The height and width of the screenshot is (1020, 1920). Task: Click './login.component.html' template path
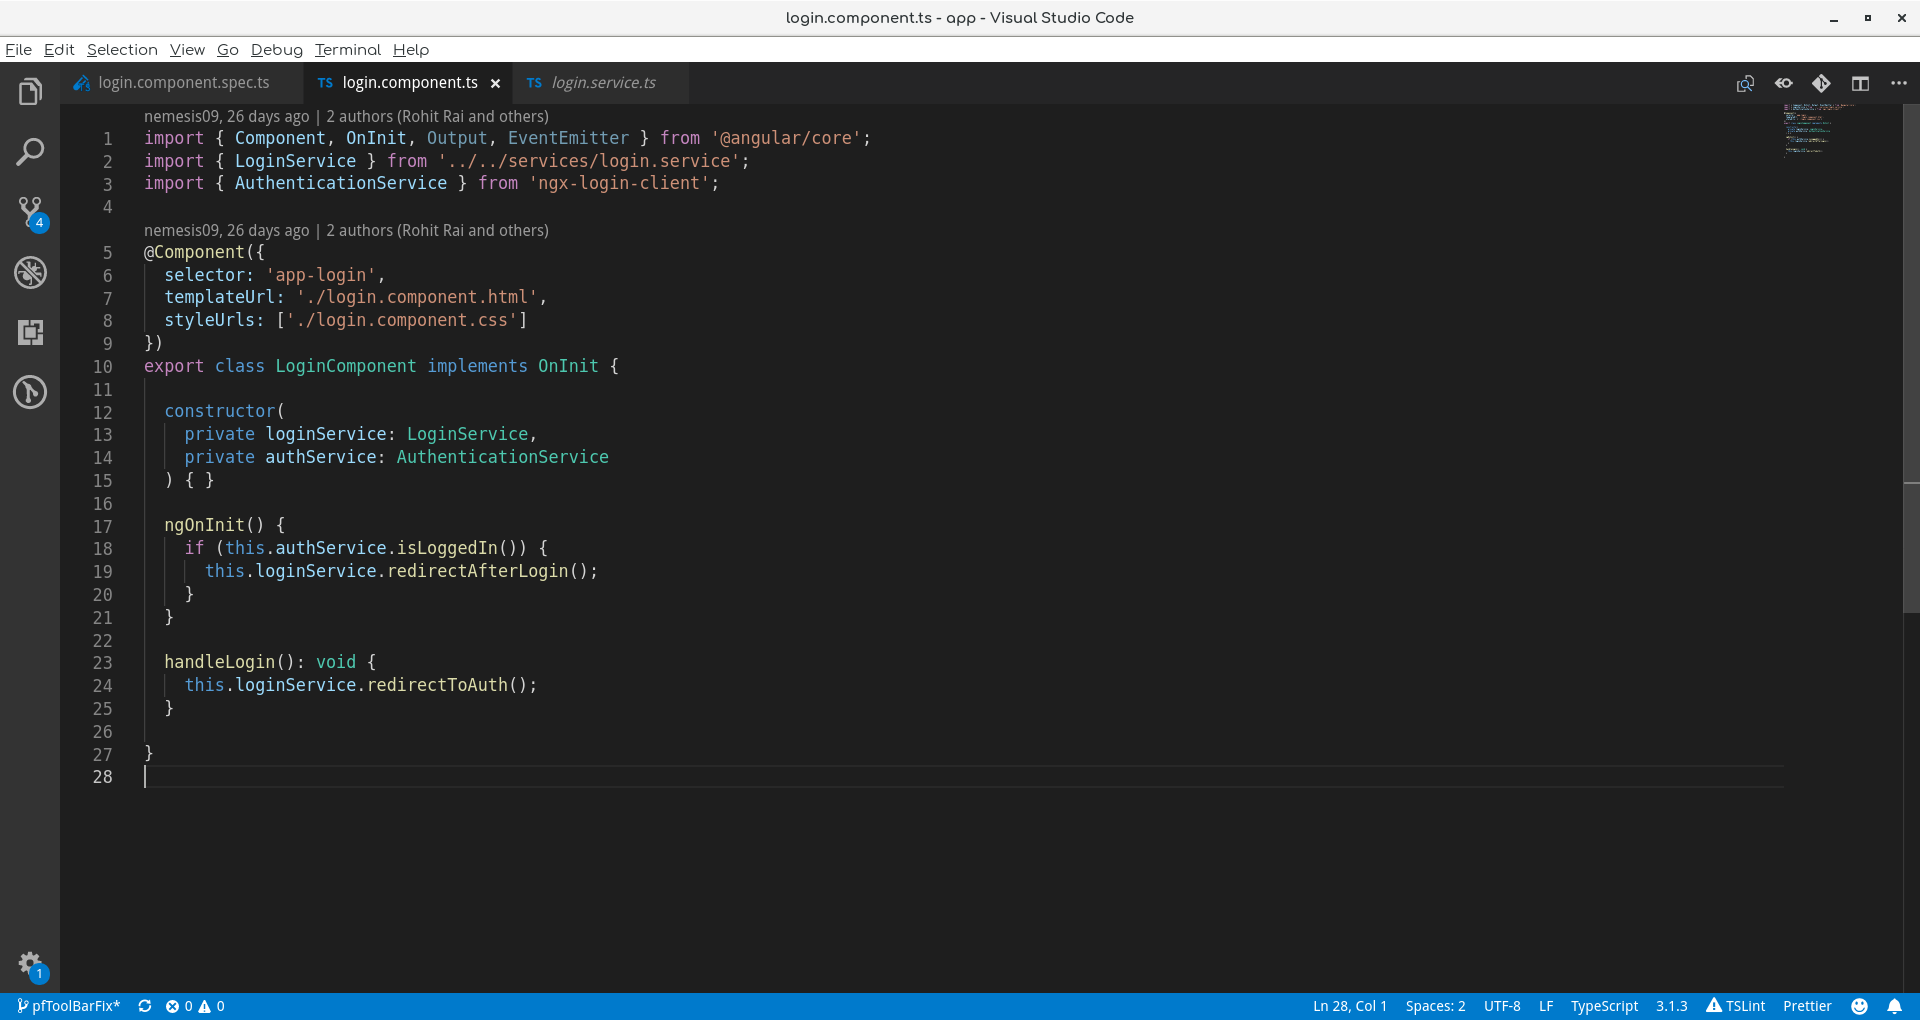(x=417, y=297)
